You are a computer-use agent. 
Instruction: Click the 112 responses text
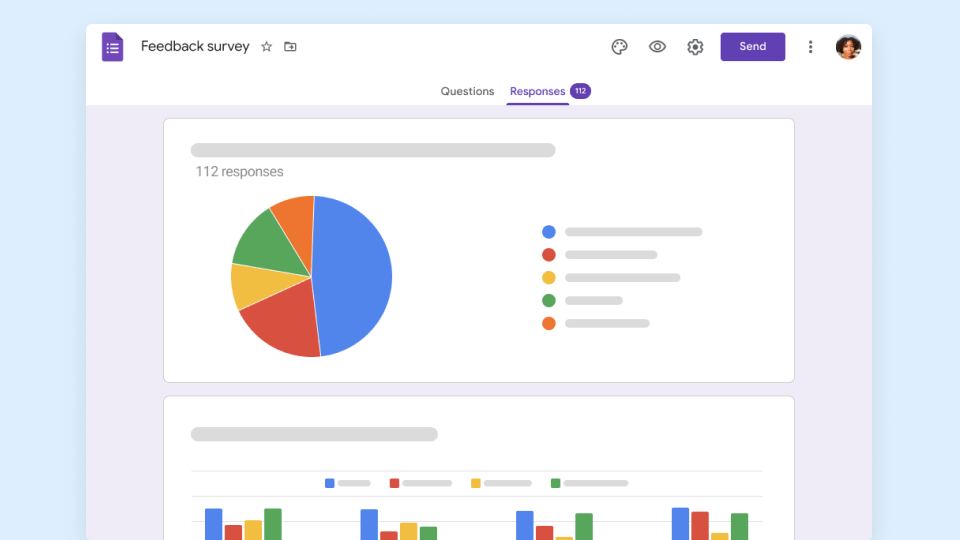[239, 172]
